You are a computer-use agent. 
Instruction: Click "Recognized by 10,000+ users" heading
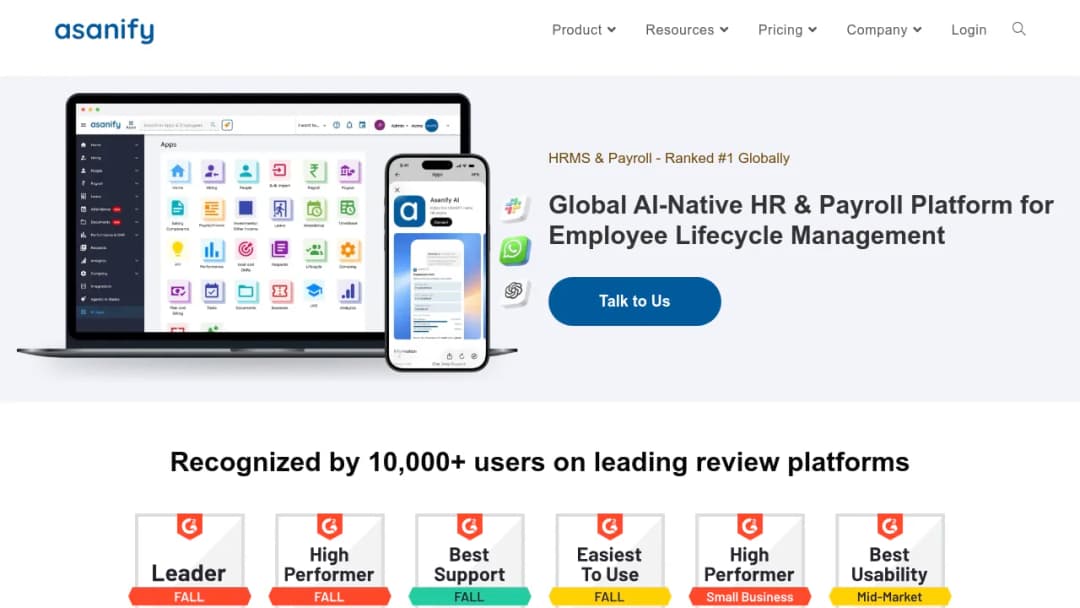pyautogui.click(x=540, y=462)
